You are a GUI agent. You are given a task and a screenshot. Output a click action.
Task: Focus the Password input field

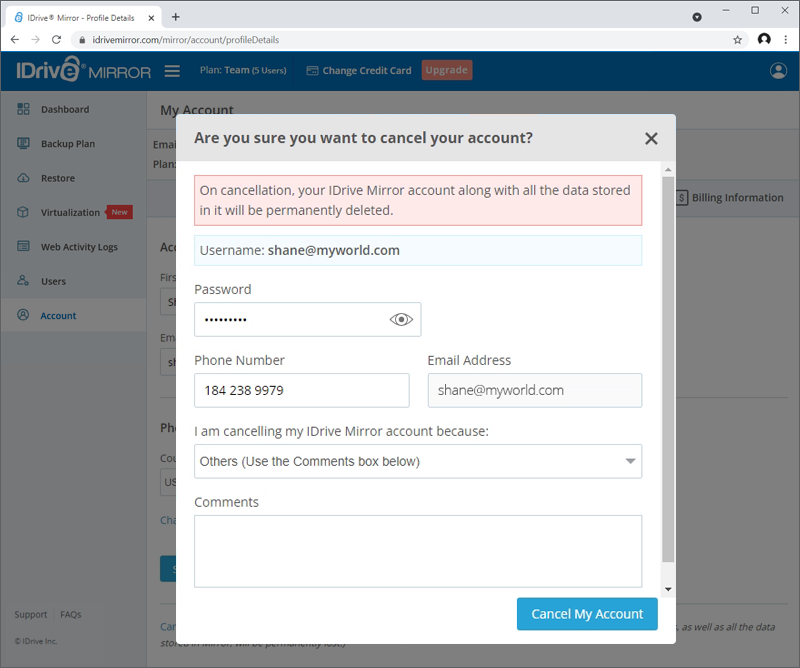click(307, 319)
